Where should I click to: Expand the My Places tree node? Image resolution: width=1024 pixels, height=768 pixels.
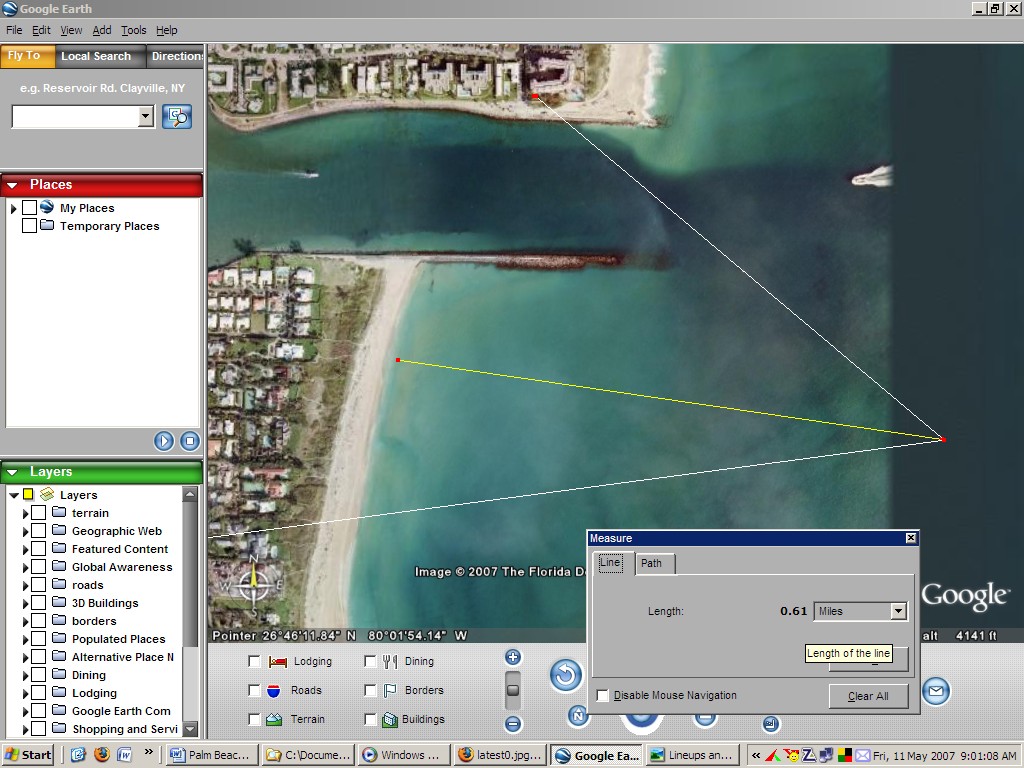(x=14, y=208)
